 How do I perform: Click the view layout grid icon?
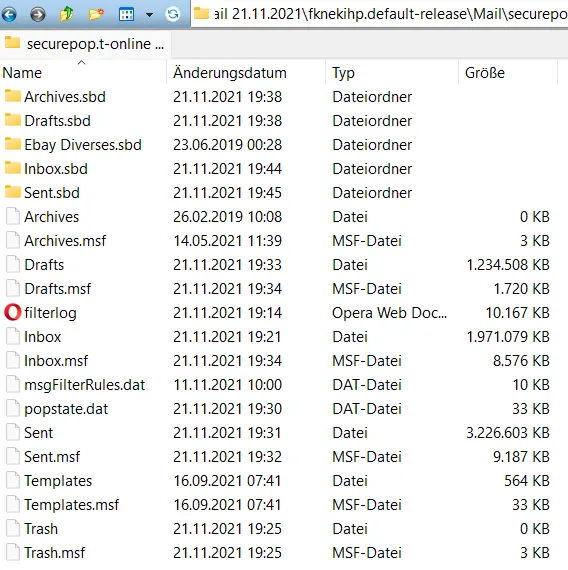click(x=126, y=15)
